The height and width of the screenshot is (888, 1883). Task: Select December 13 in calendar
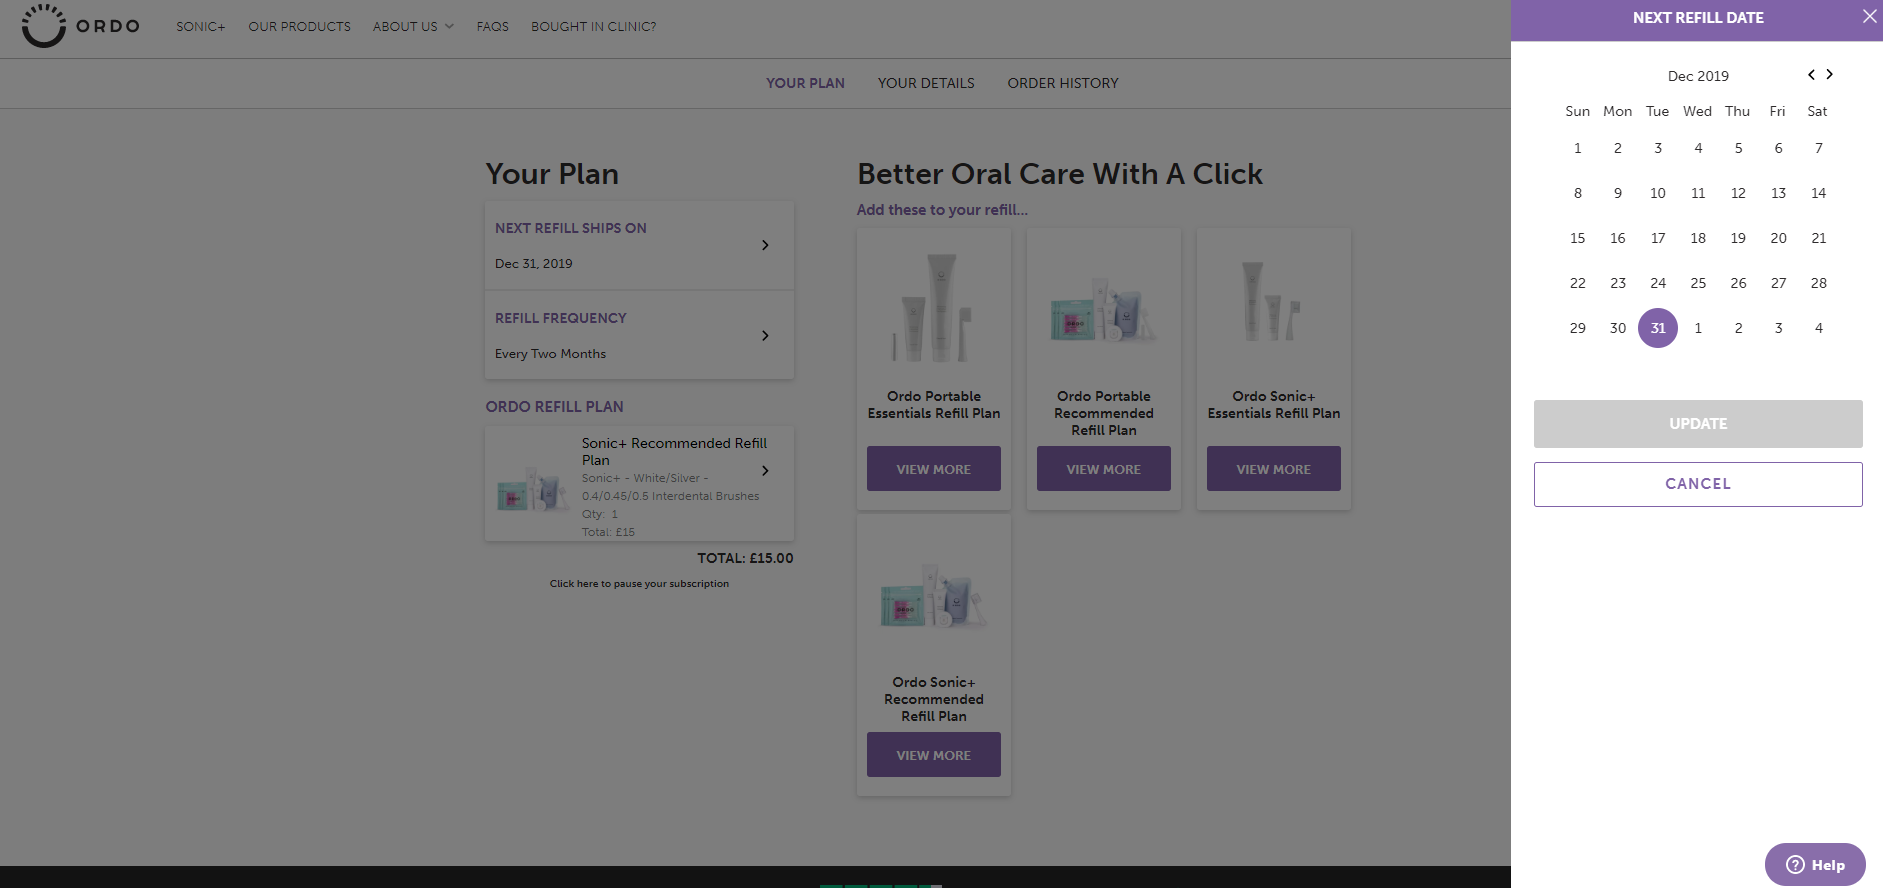[x=1778, y=193]
